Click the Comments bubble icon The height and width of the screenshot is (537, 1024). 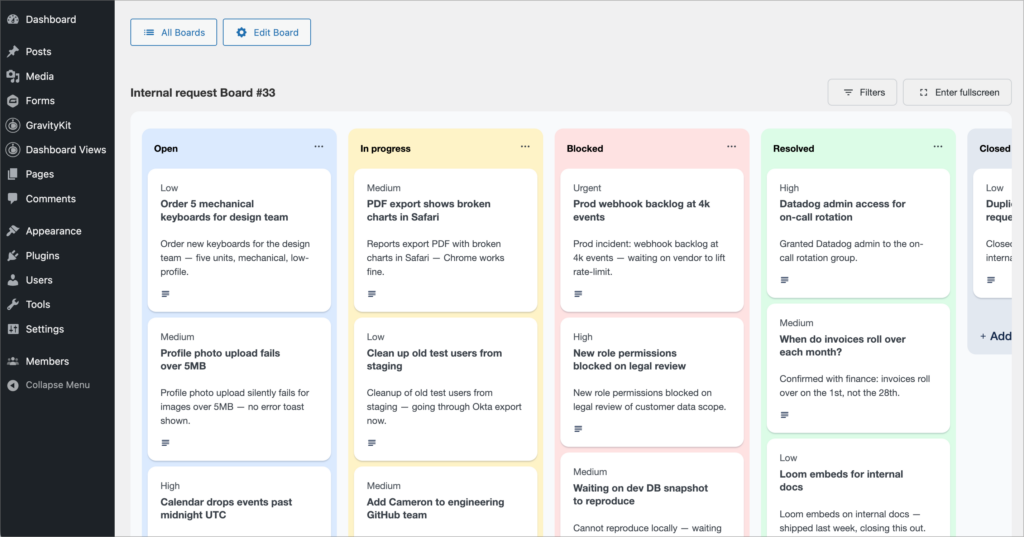coord(13,199)
